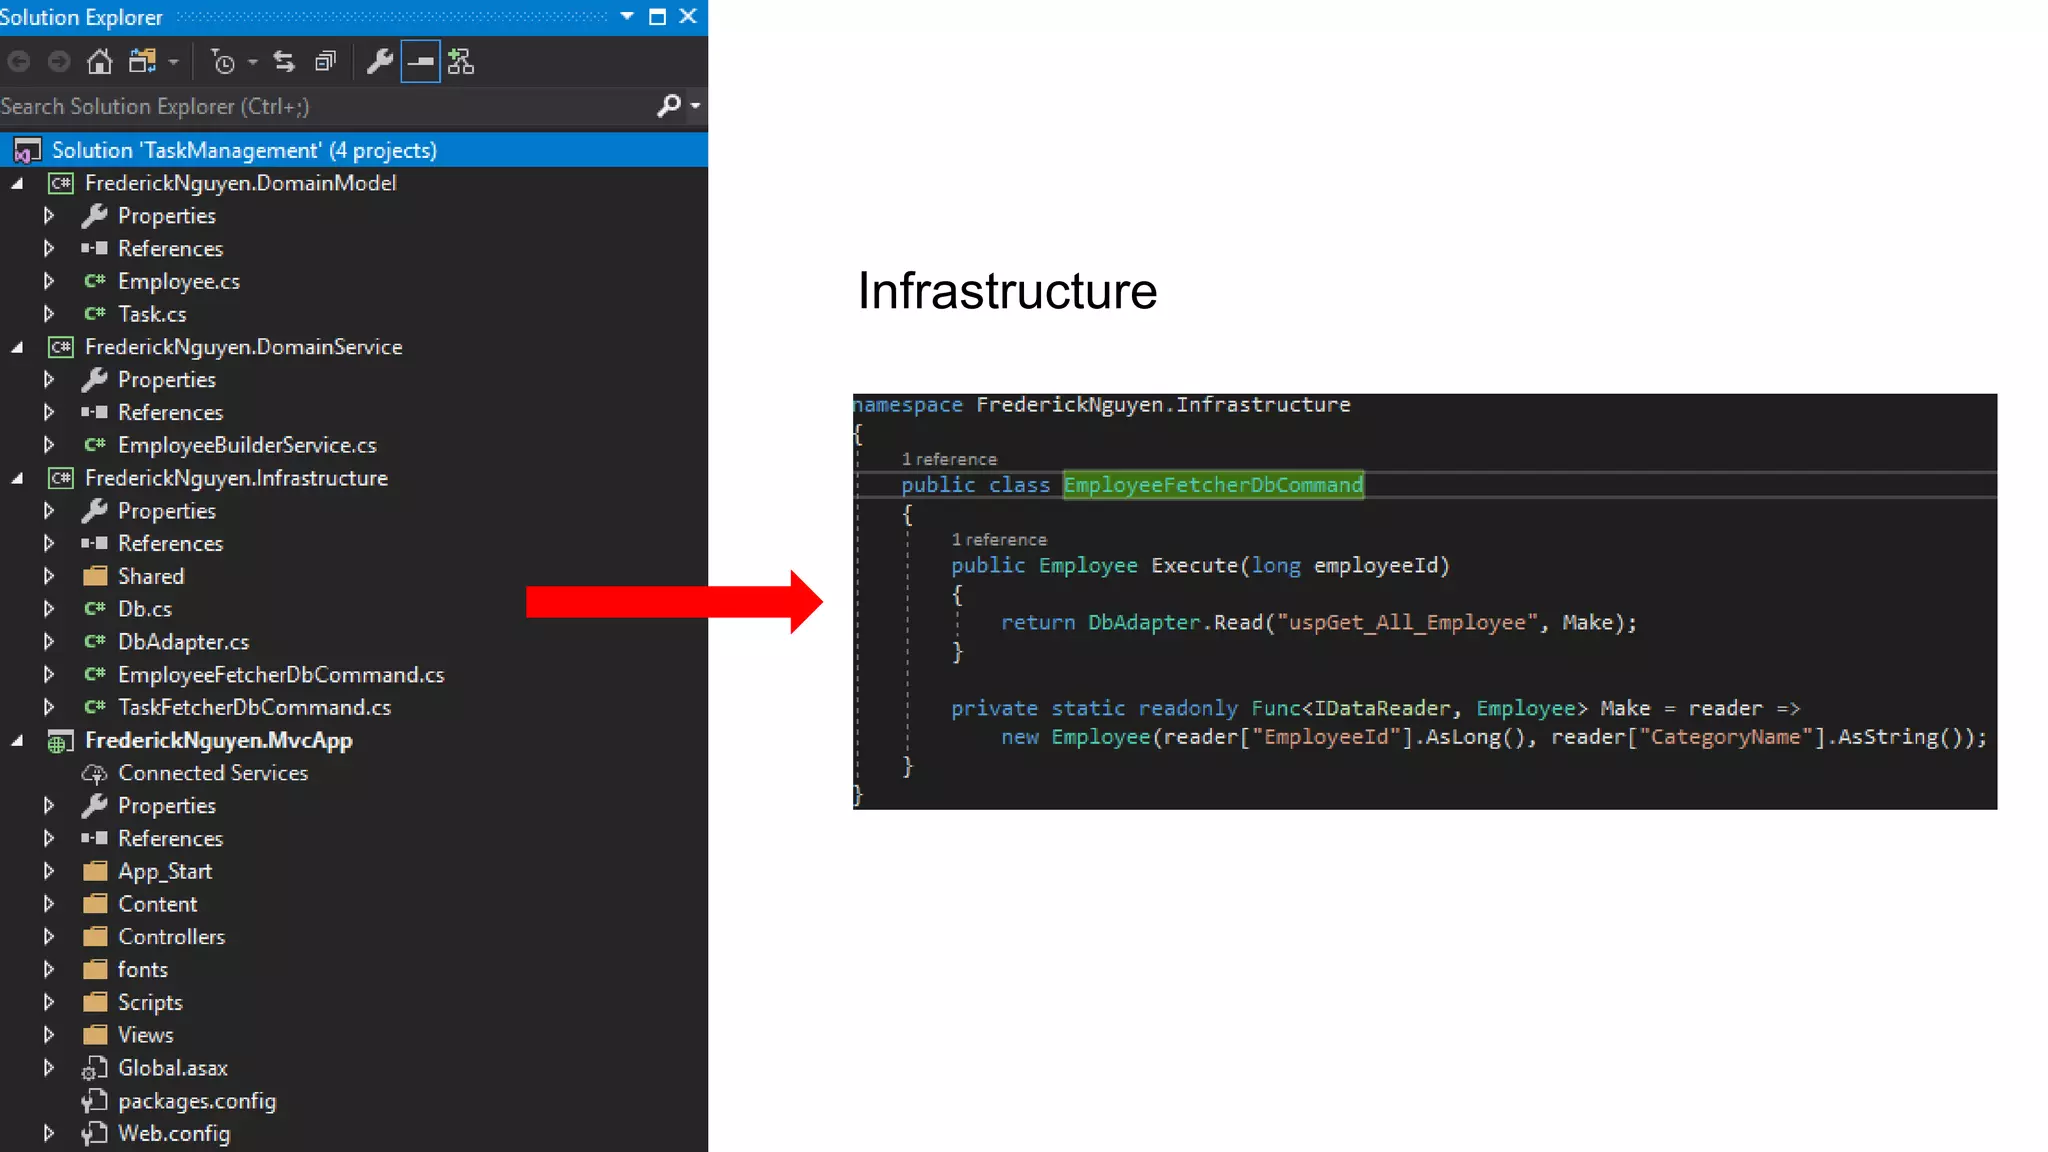Click References icon under DomainService project
2048x1152 pixels.
pyautogui.click(x=94, y=412)
